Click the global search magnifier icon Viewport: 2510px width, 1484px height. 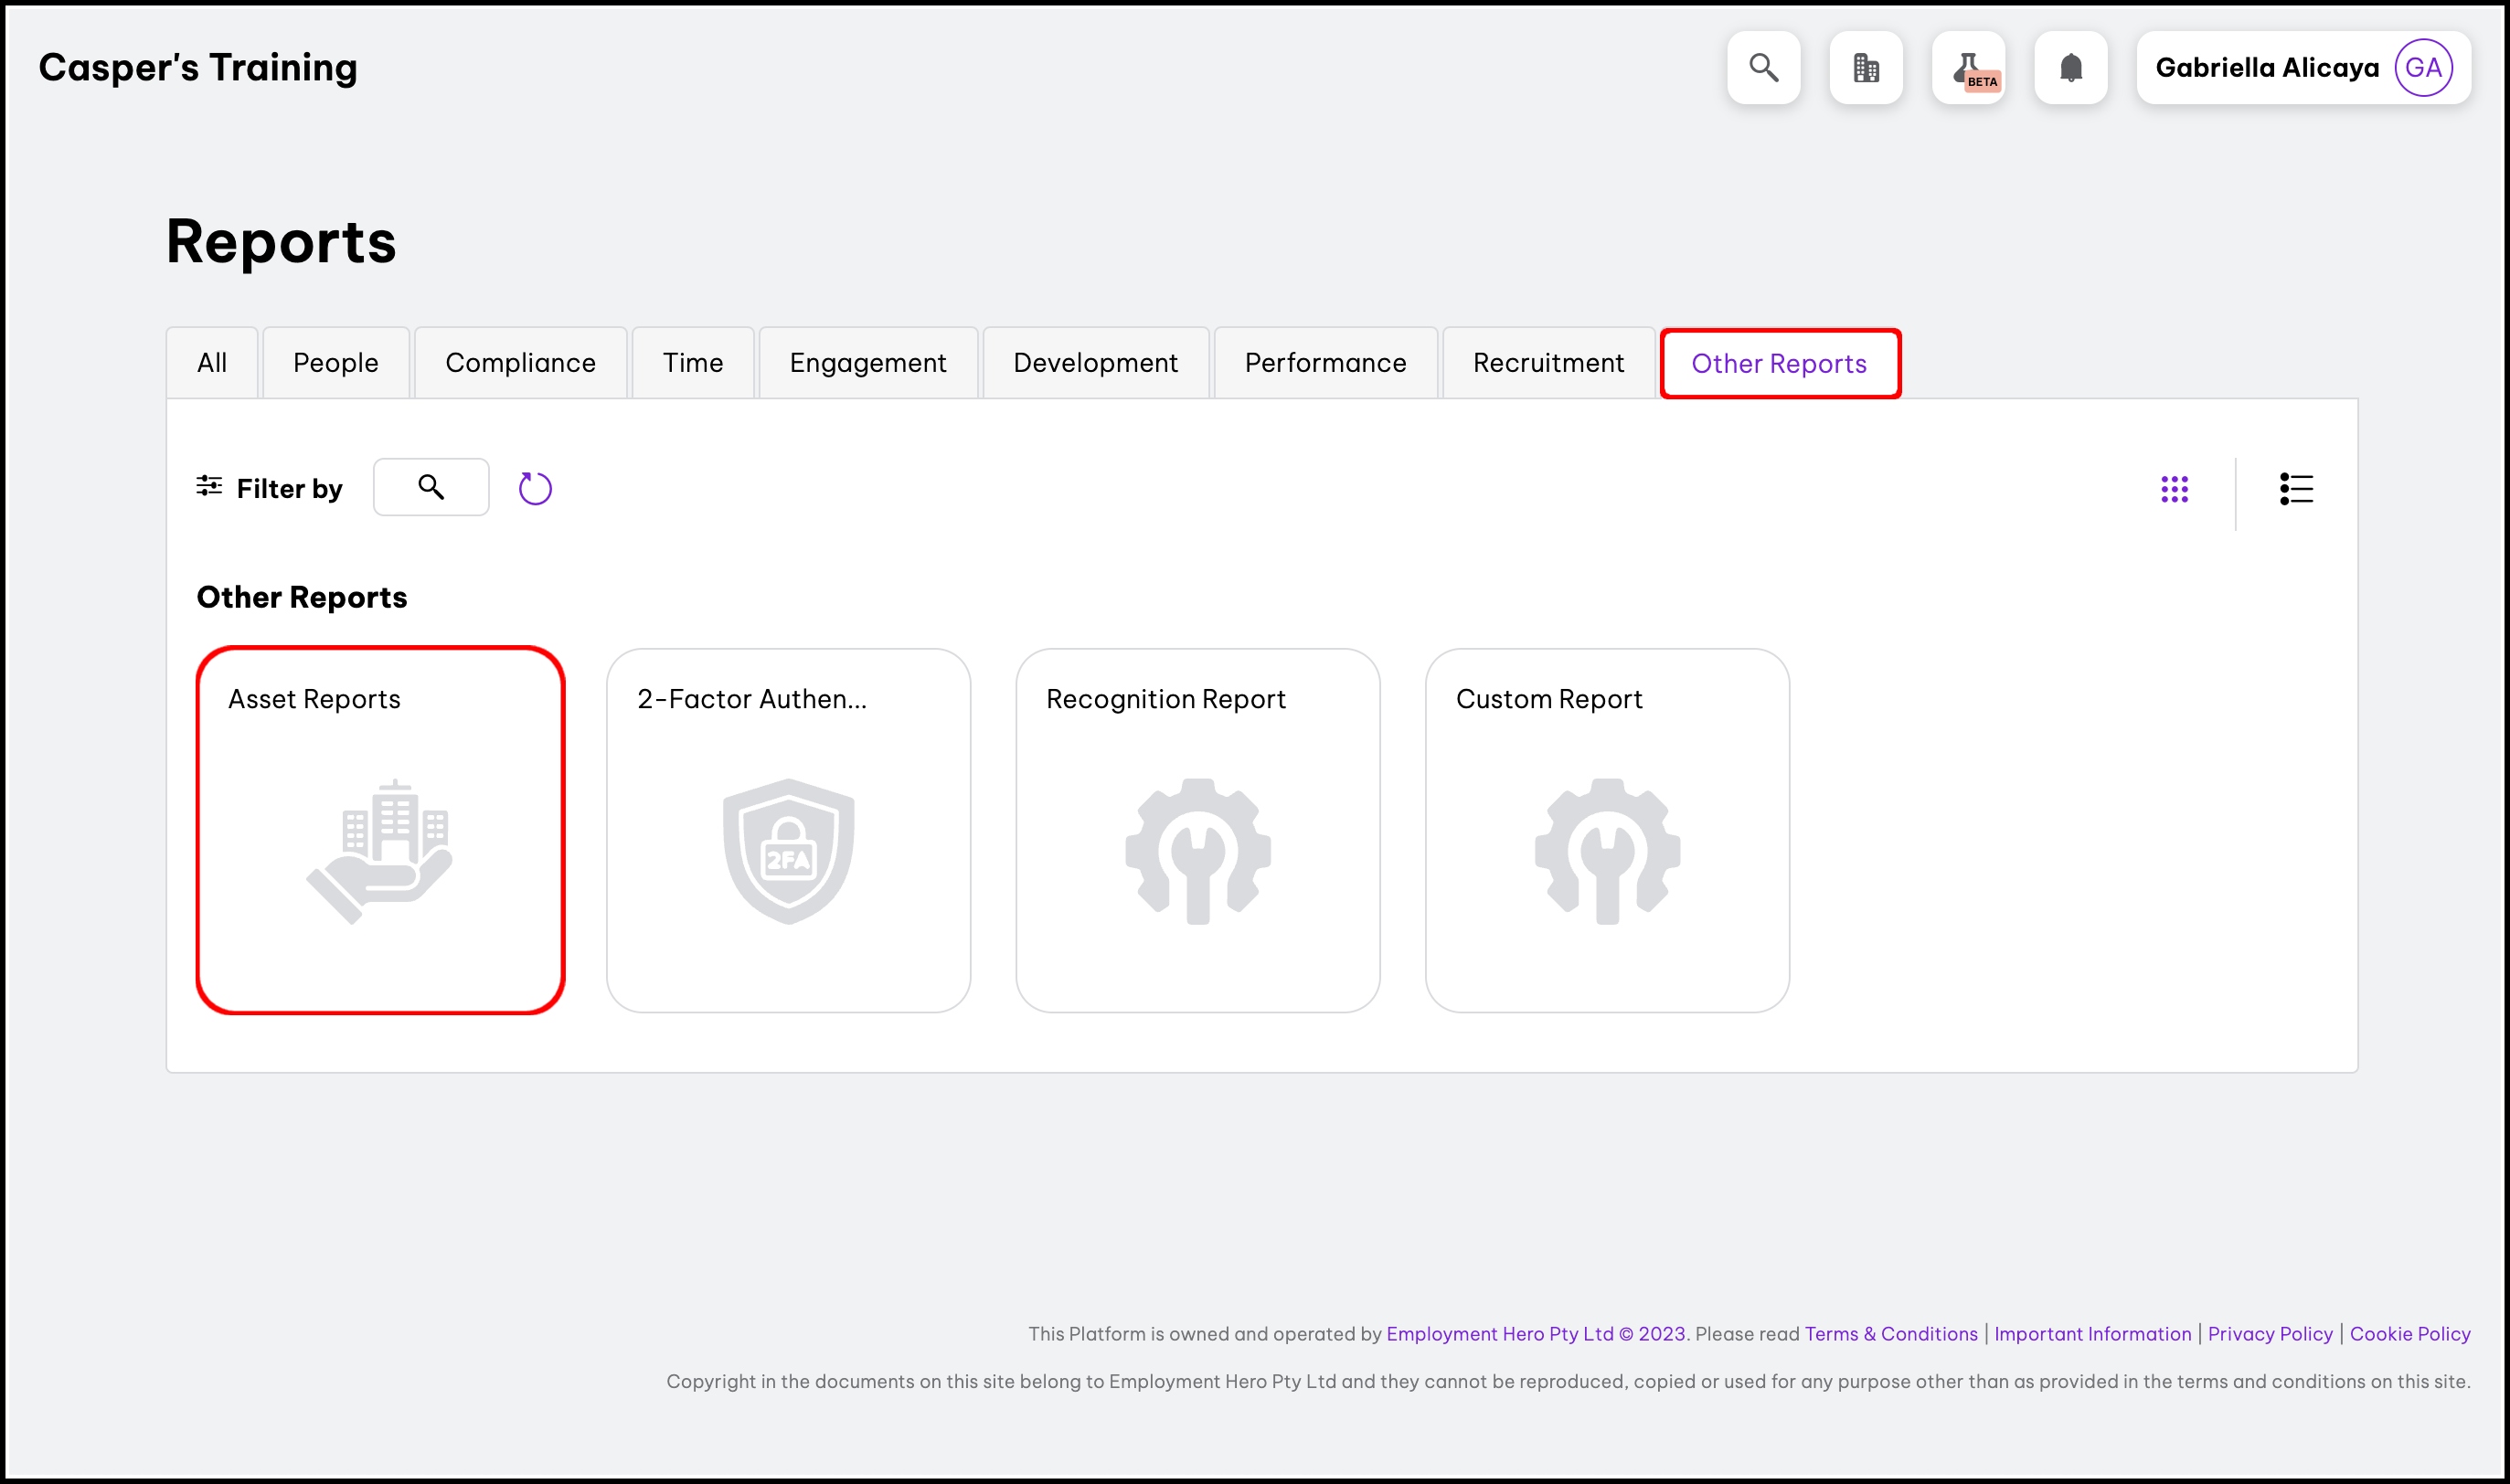[x=1763, y=68]
